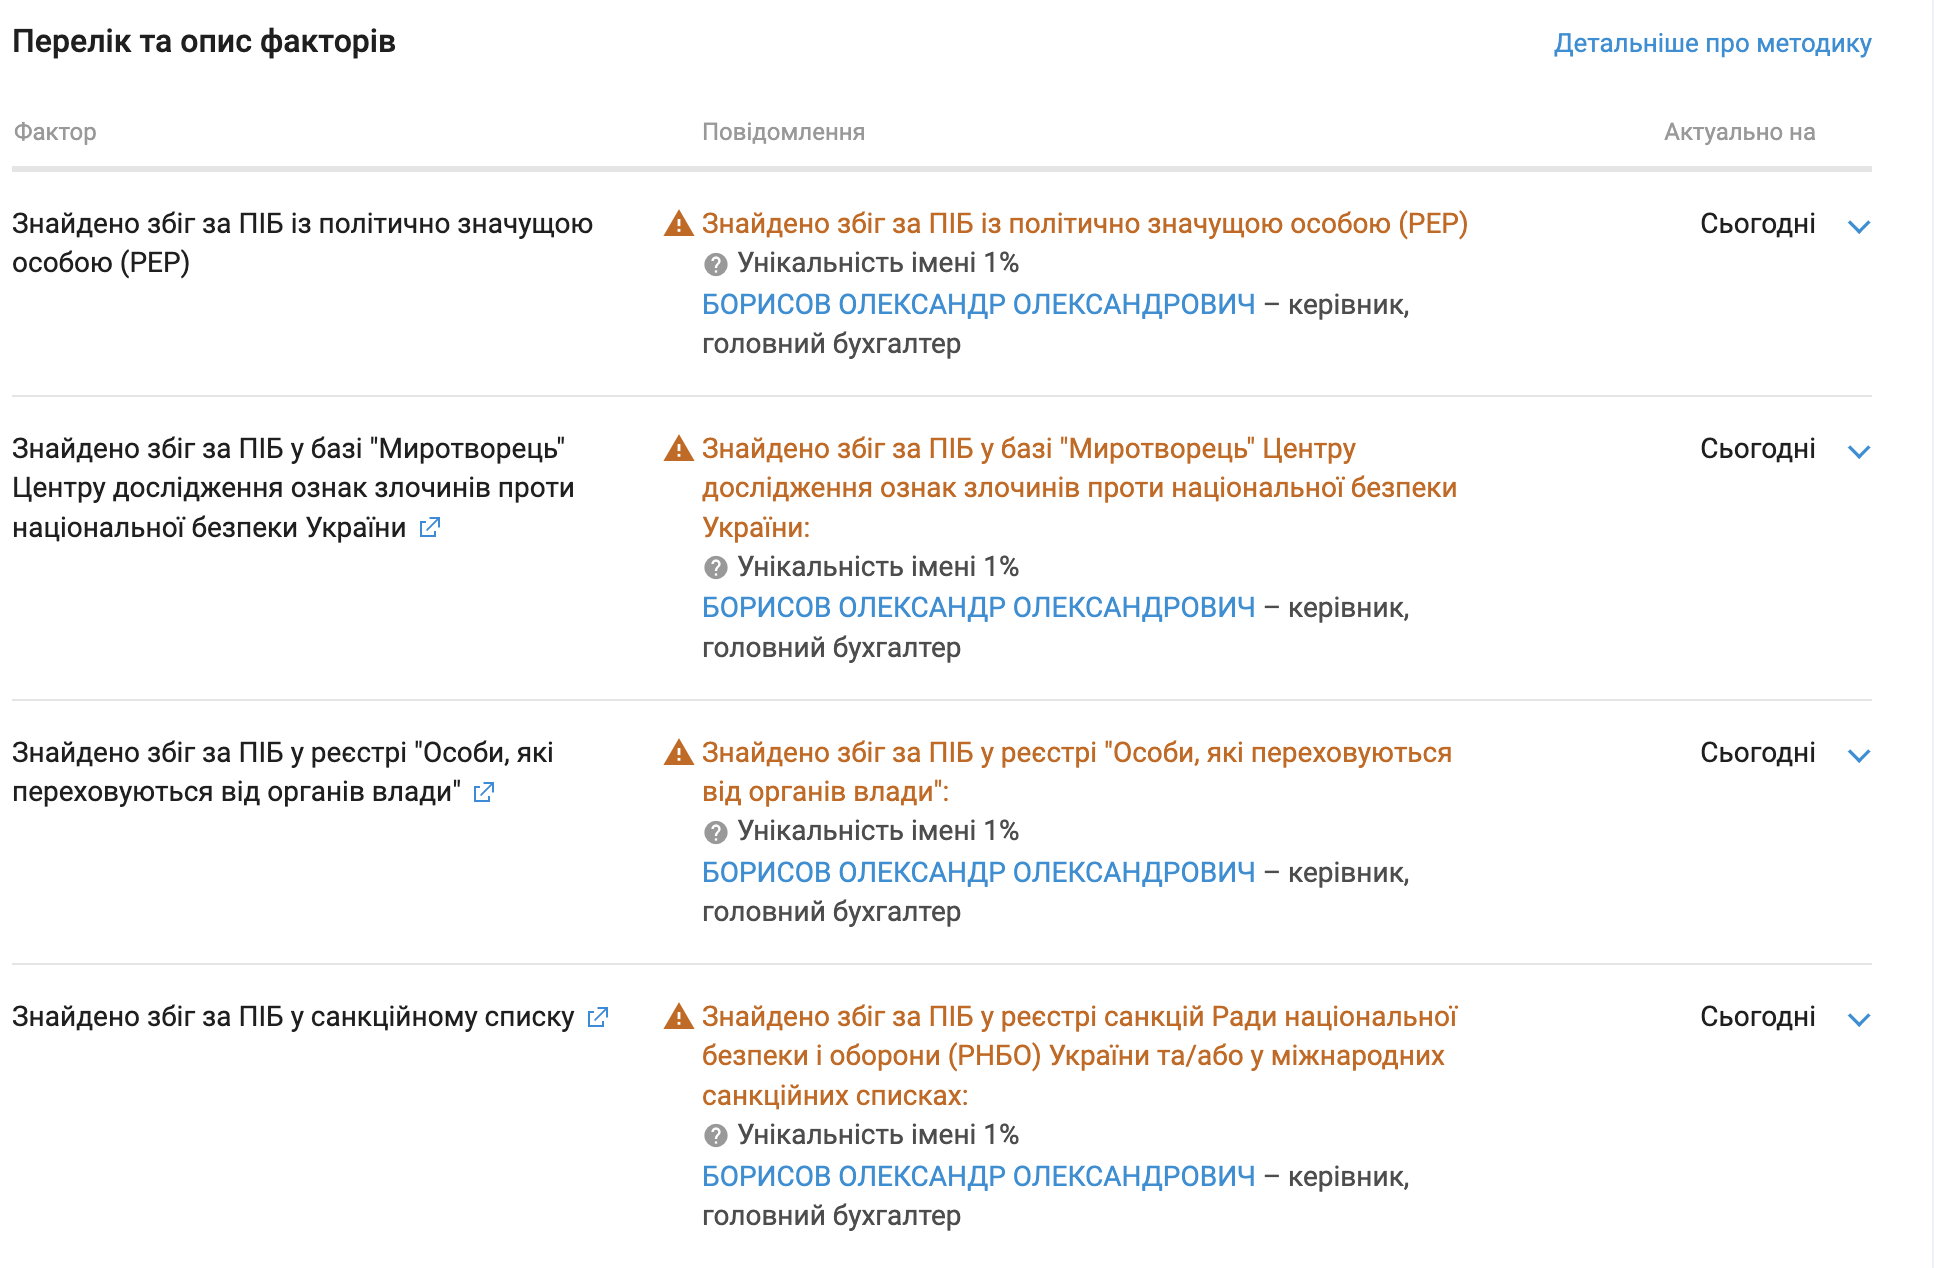Screen dimensions: 1934x1268
Task: Click the 'Фактор' column header
Action: tap(55, 132)
